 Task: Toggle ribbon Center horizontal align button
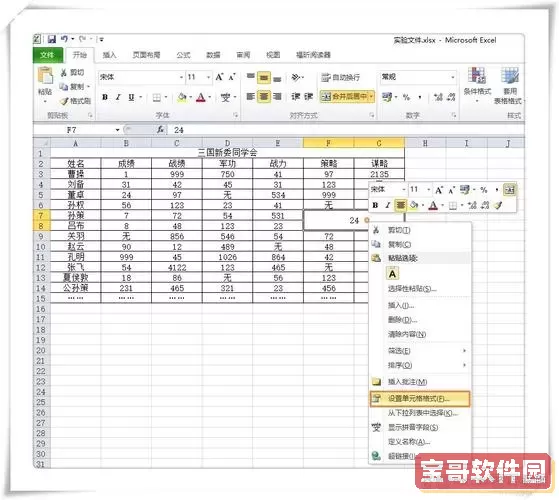click(x=264, y=97)
